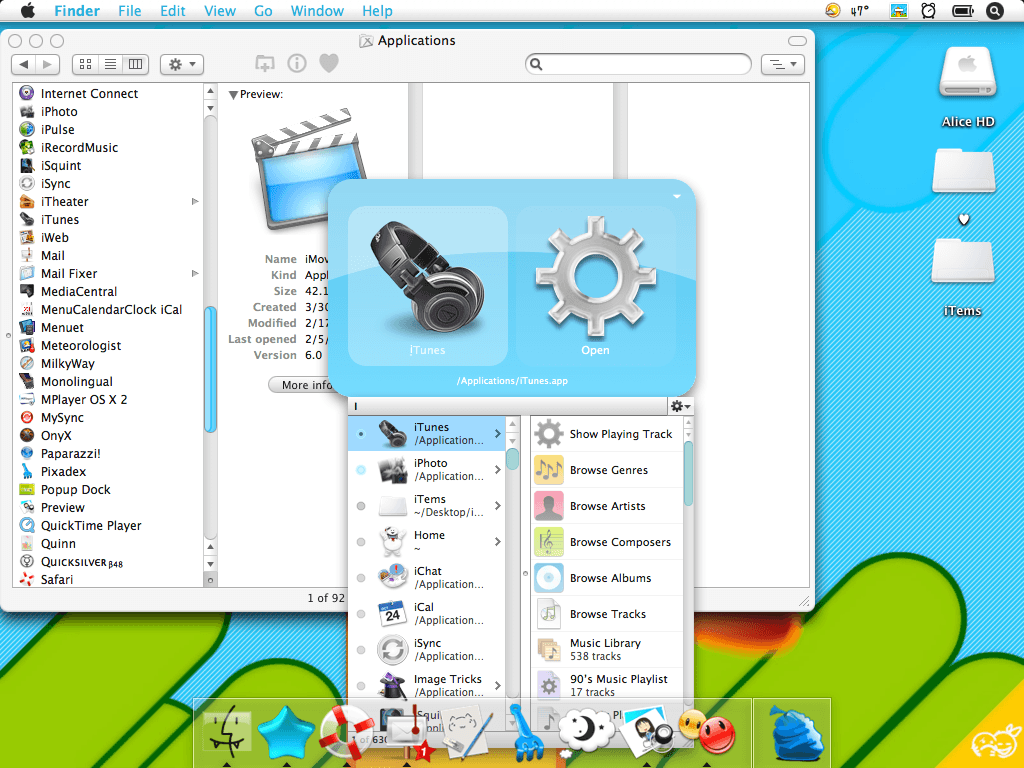Click the Open action gear in Quicksilver
The image size is (1024, 768).
[596, 285]
